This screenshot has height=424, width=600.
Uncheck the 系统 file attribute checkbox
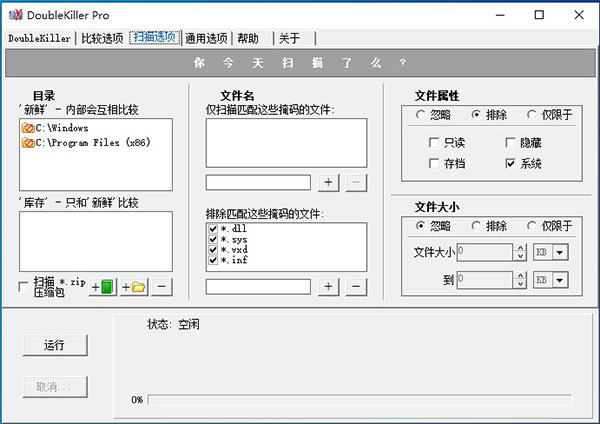click(512, 163)
